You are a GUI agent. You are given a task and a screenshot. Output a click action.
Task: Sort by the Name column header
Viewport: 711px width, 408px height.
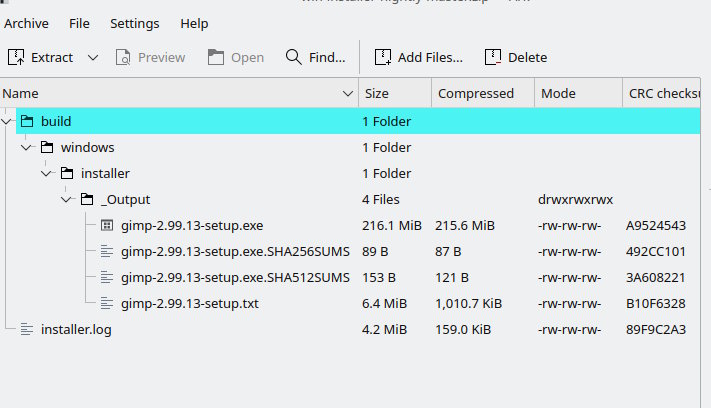[179, 93]
